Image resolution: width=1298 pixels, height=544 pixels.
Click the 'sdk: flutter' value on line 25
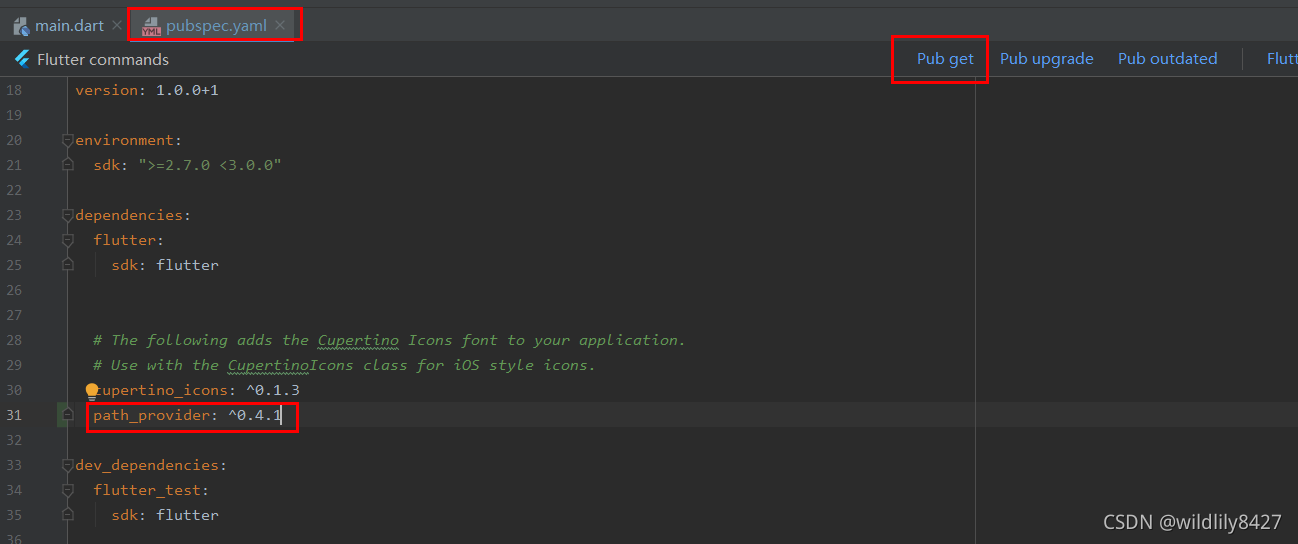pos(165,265)
